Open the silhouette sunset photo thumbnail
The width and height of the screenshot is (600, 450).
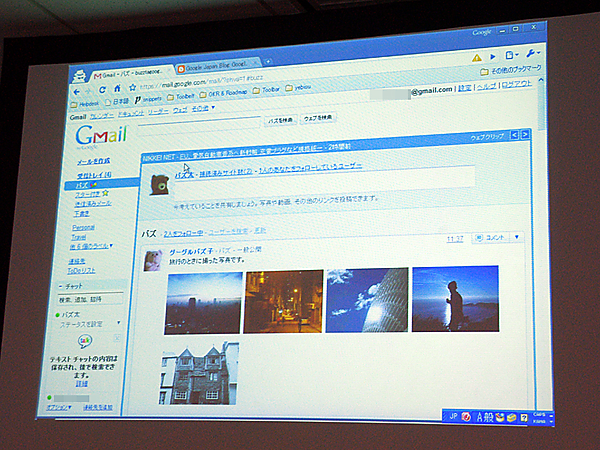pos(454,298)
